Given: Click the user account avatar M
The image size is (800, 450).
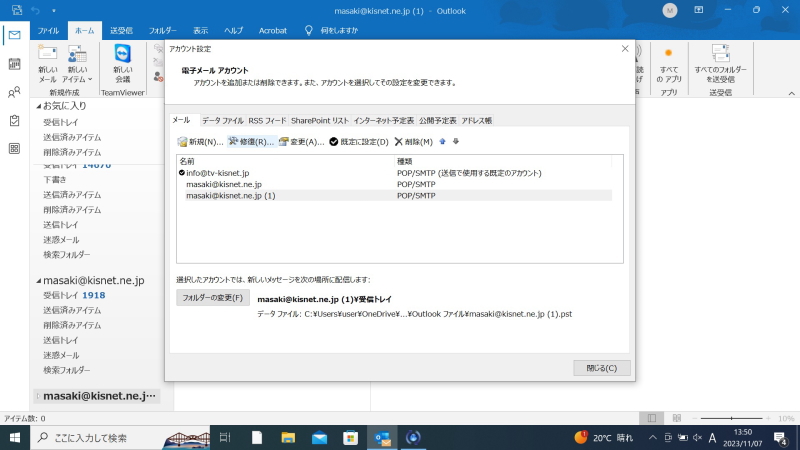Looking at the screenshot, I should click(x=669, y=10).
